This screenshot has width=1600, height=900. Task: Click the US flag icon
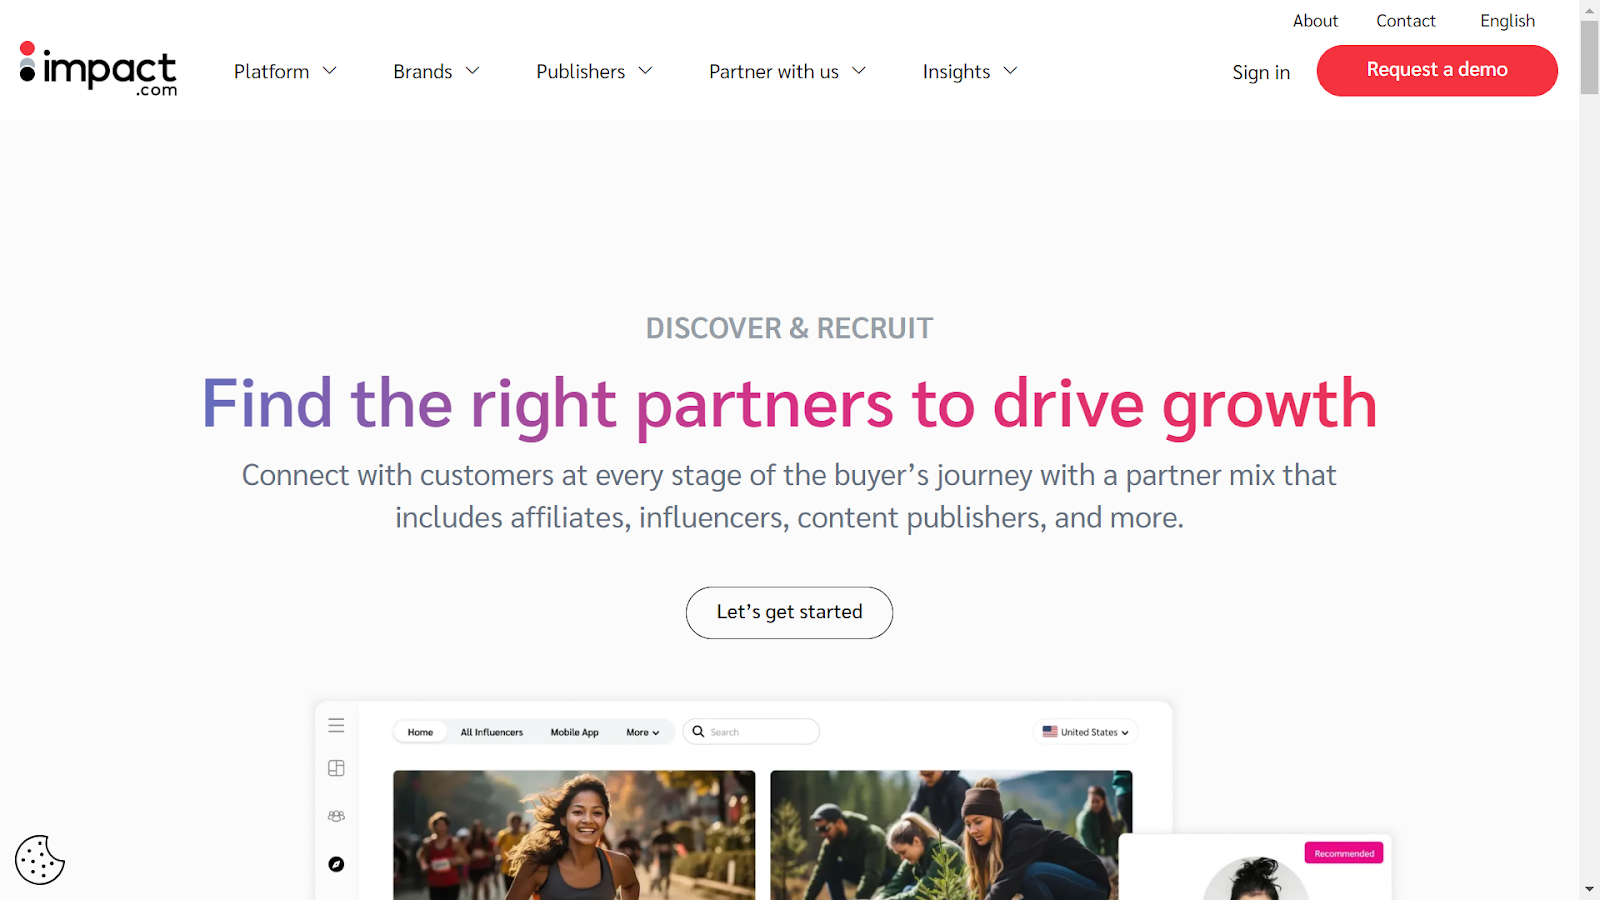(1050, 732)
